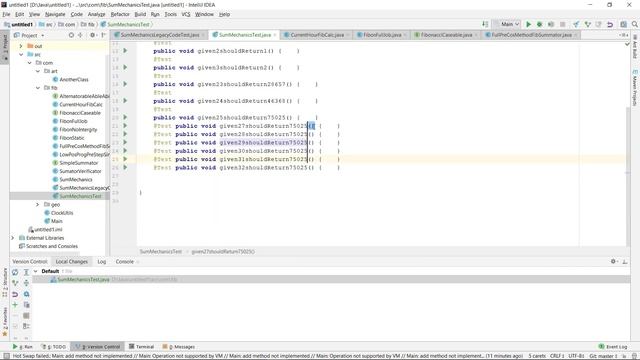Collapse the fib package
Viewport: 640px width, 360px height.
tap(38, 88)
